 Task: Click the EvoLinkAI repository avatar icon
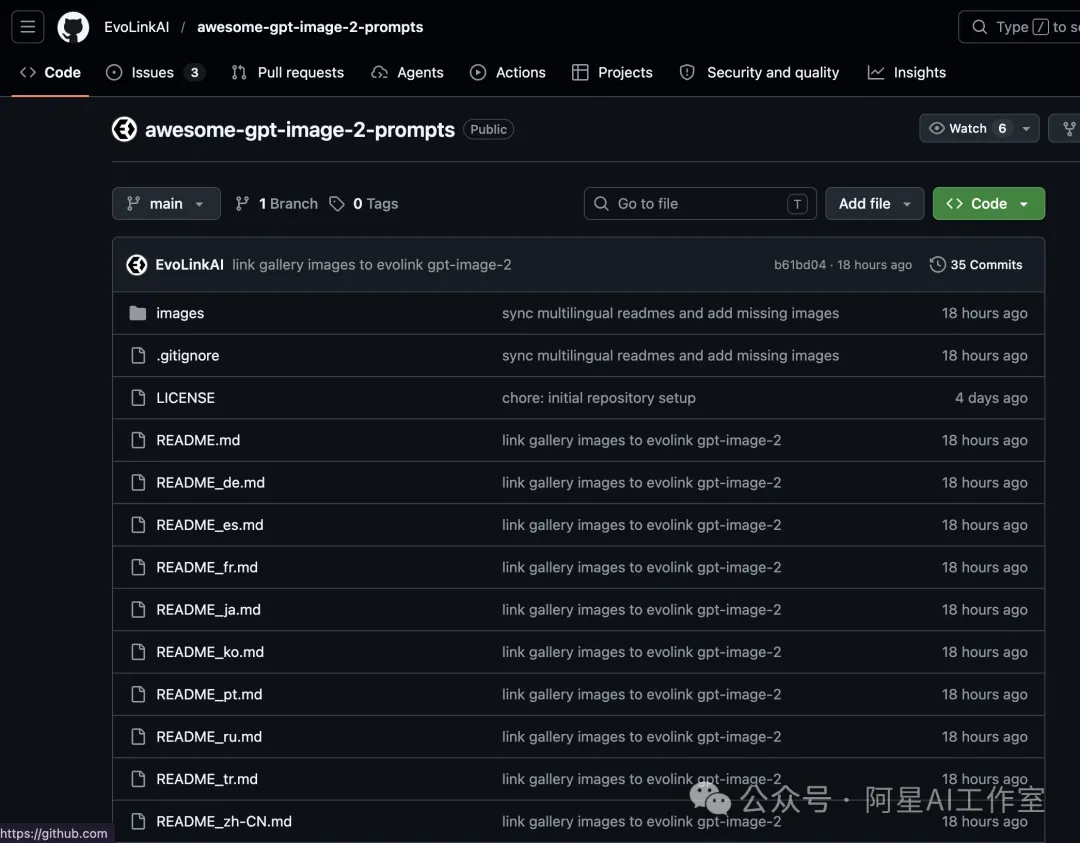click(x=124, y=129)
